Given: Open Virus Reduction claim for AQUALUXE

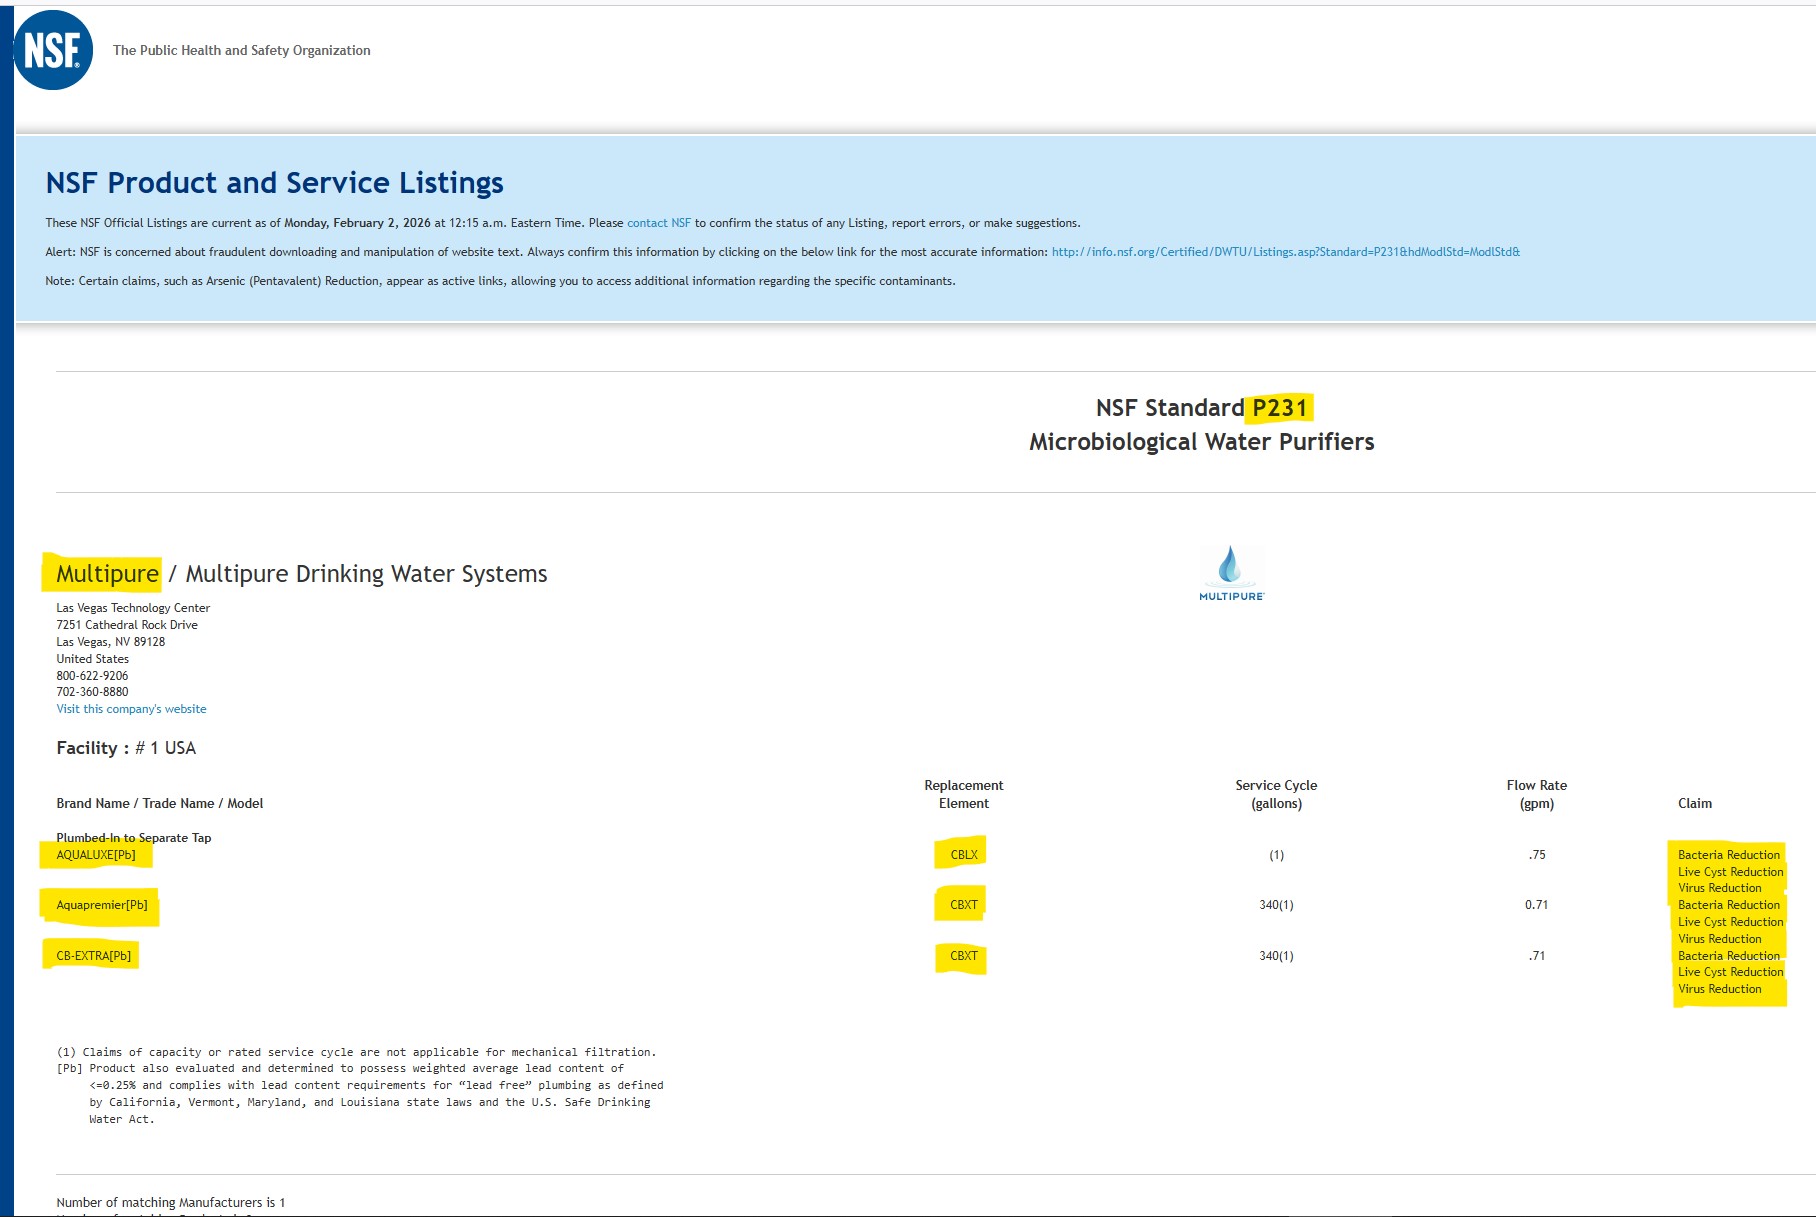Looking at the screenshot, I should 1719,888.
